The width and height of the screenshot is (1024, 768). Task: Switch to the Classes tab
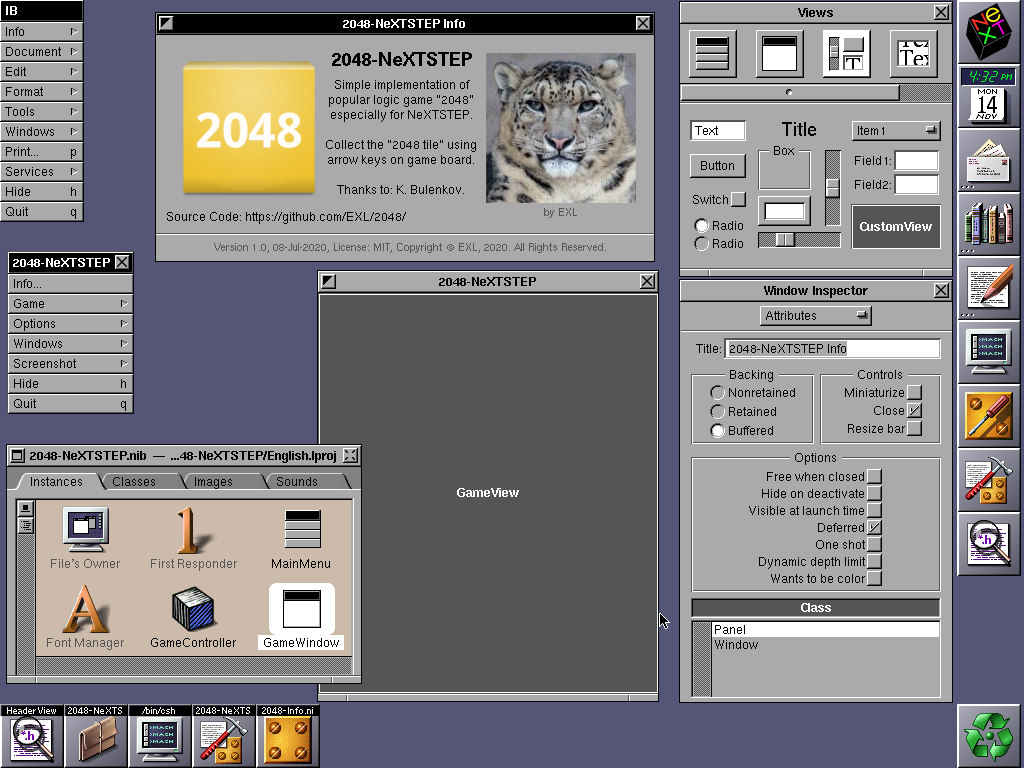(136, 481)
